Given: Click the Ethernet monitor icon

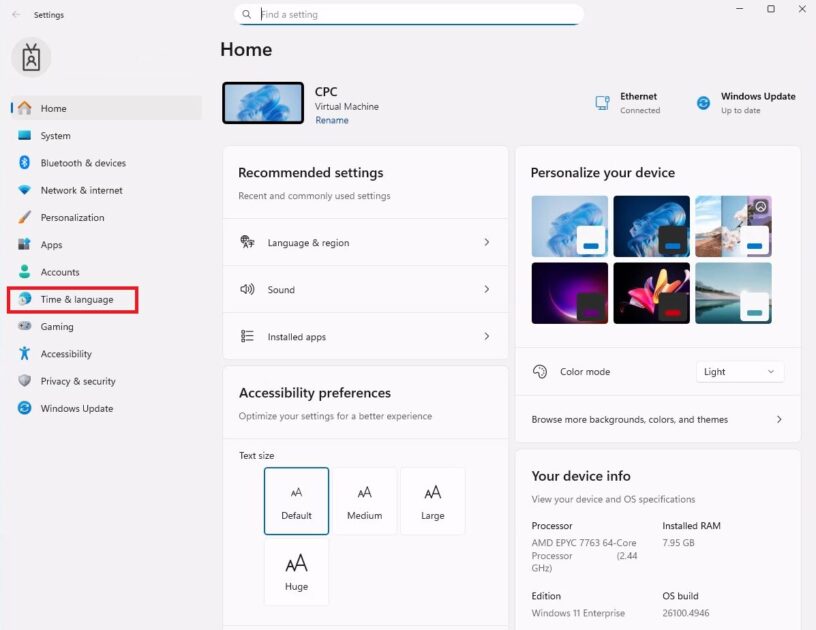Looking at the screenshot, I should pos(603,102).
